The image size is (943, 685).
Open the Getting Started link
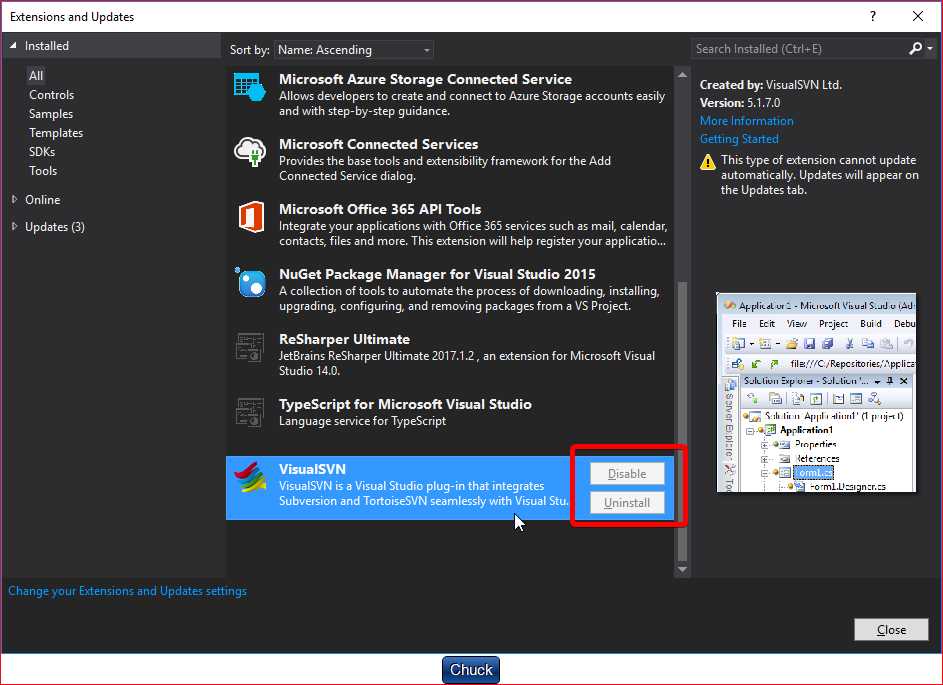739,139
